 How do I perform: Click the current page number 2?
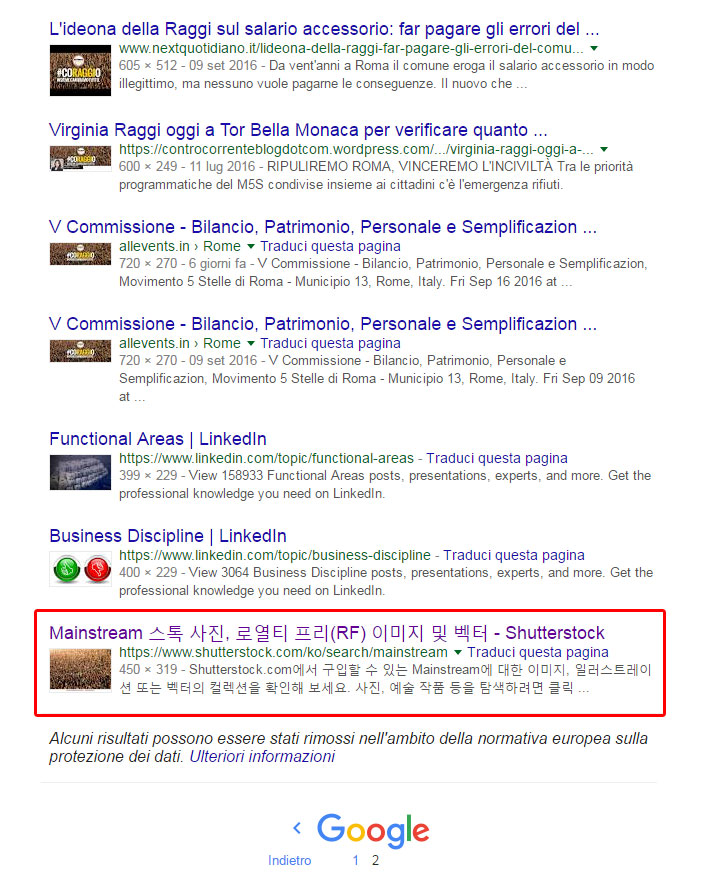[x=376, y=861]
